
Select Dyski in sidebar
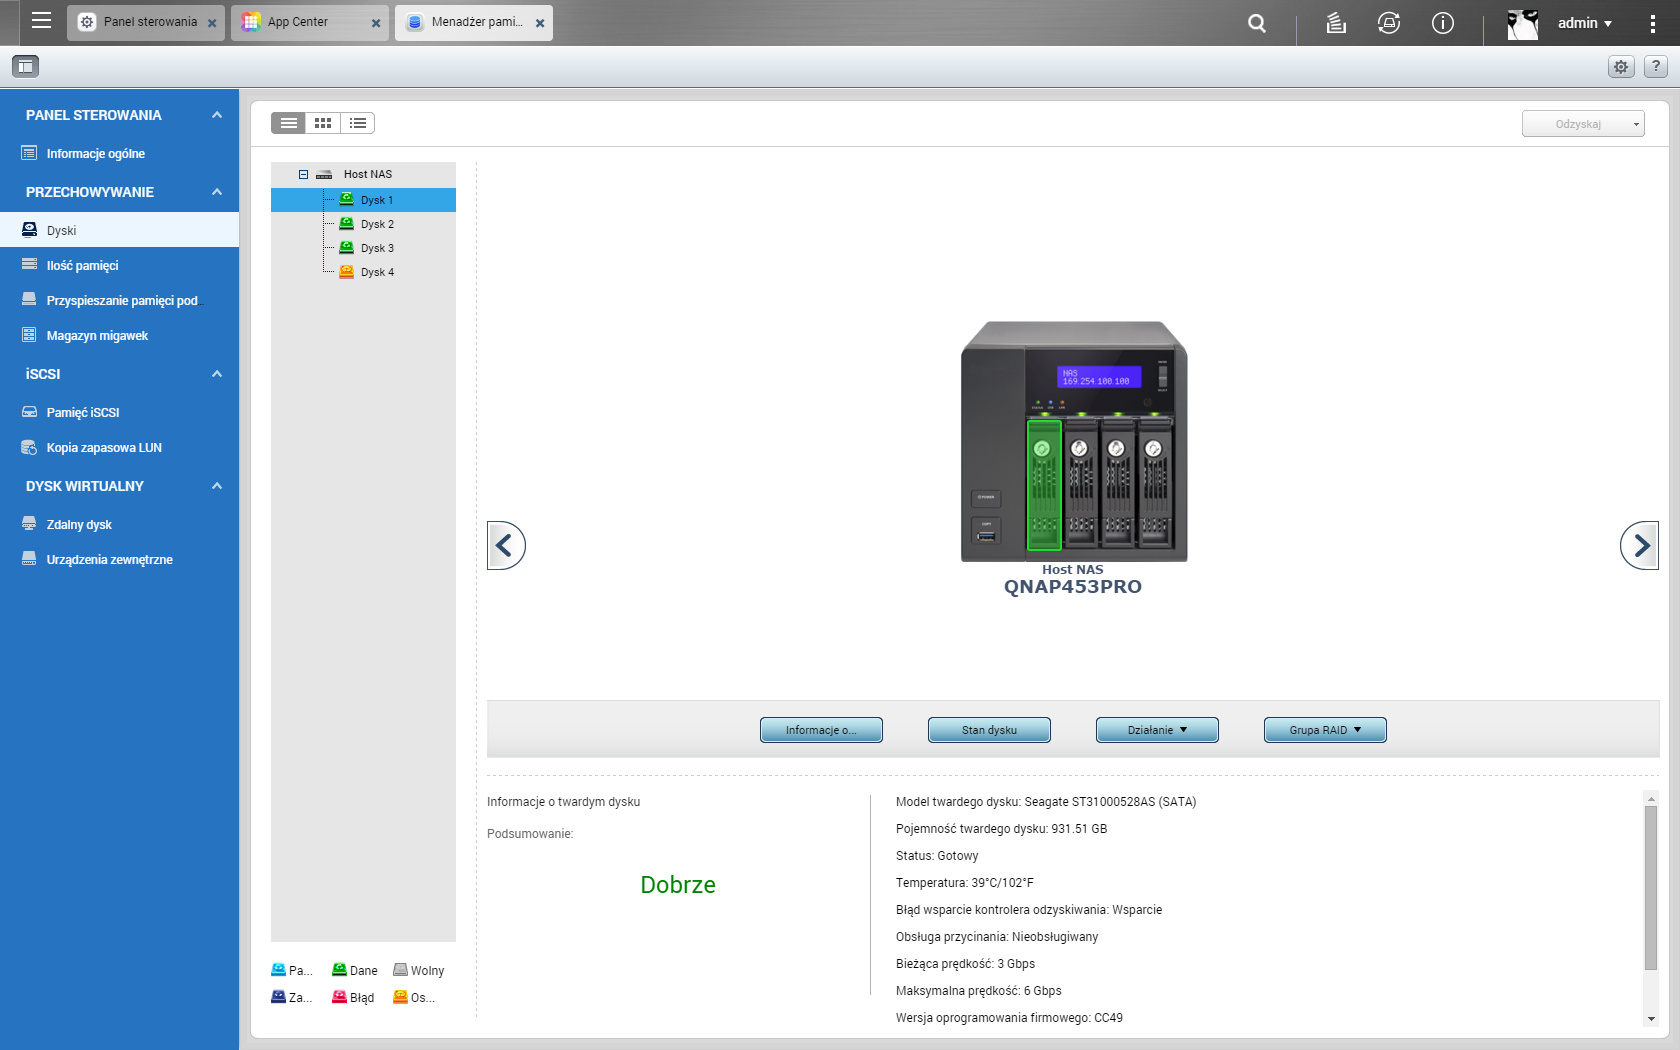click(119, 230)
